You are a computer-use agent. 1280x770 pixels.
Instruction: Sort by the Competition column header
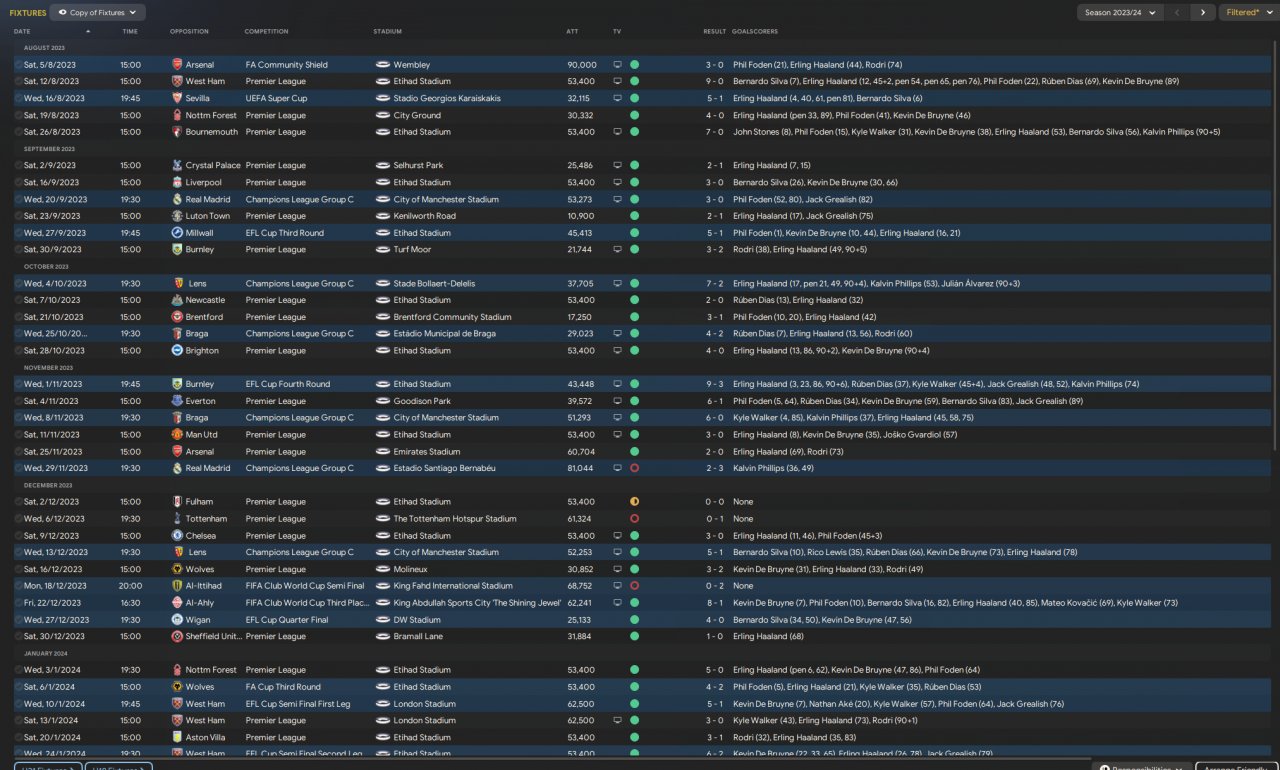pos(267,32)
